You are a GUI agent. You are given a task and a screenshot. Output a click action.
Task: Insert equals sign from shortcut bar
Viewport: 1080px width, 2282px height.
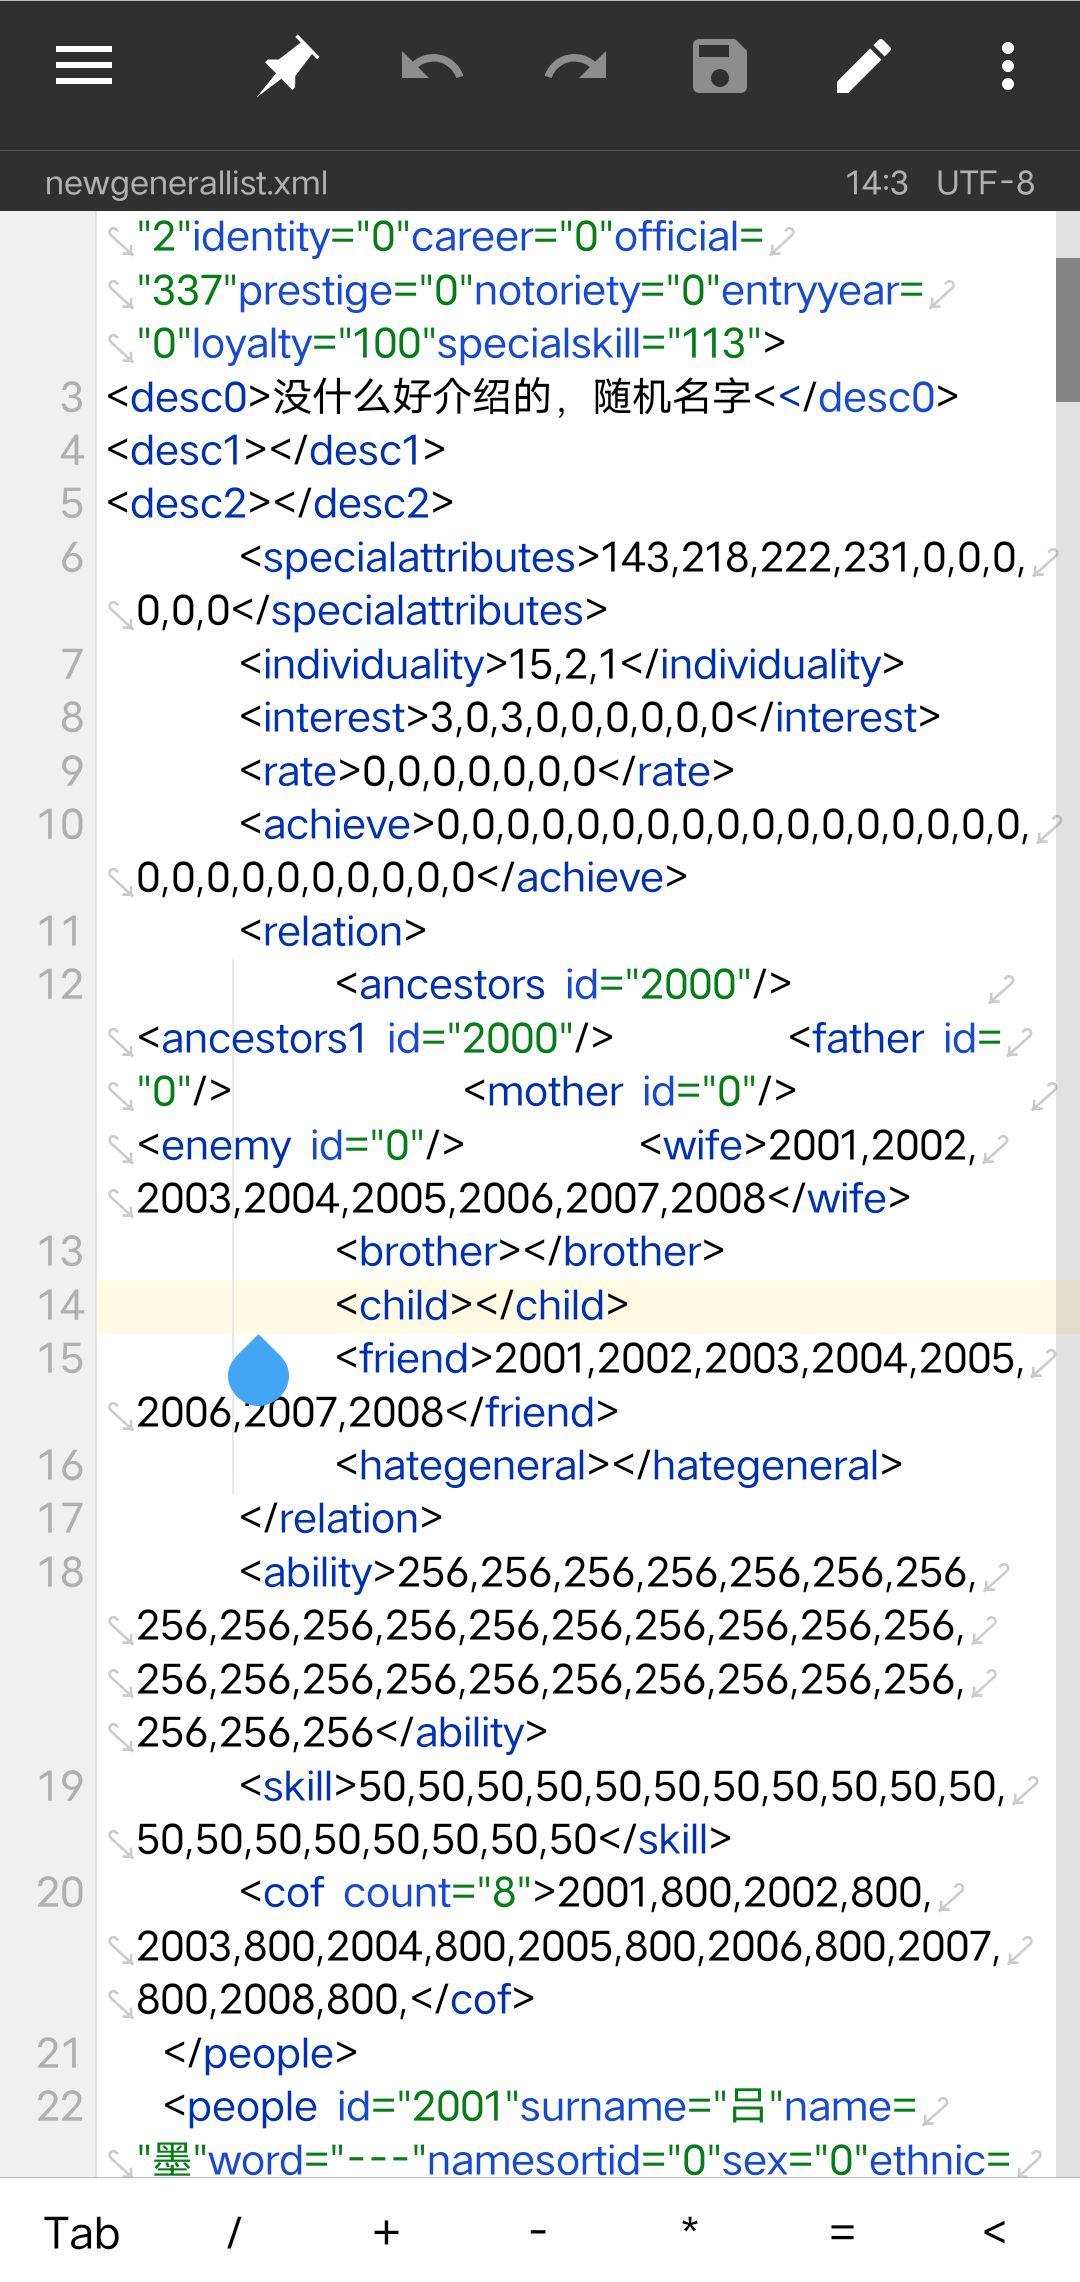pyautogui.click(x=842, y=2233)
